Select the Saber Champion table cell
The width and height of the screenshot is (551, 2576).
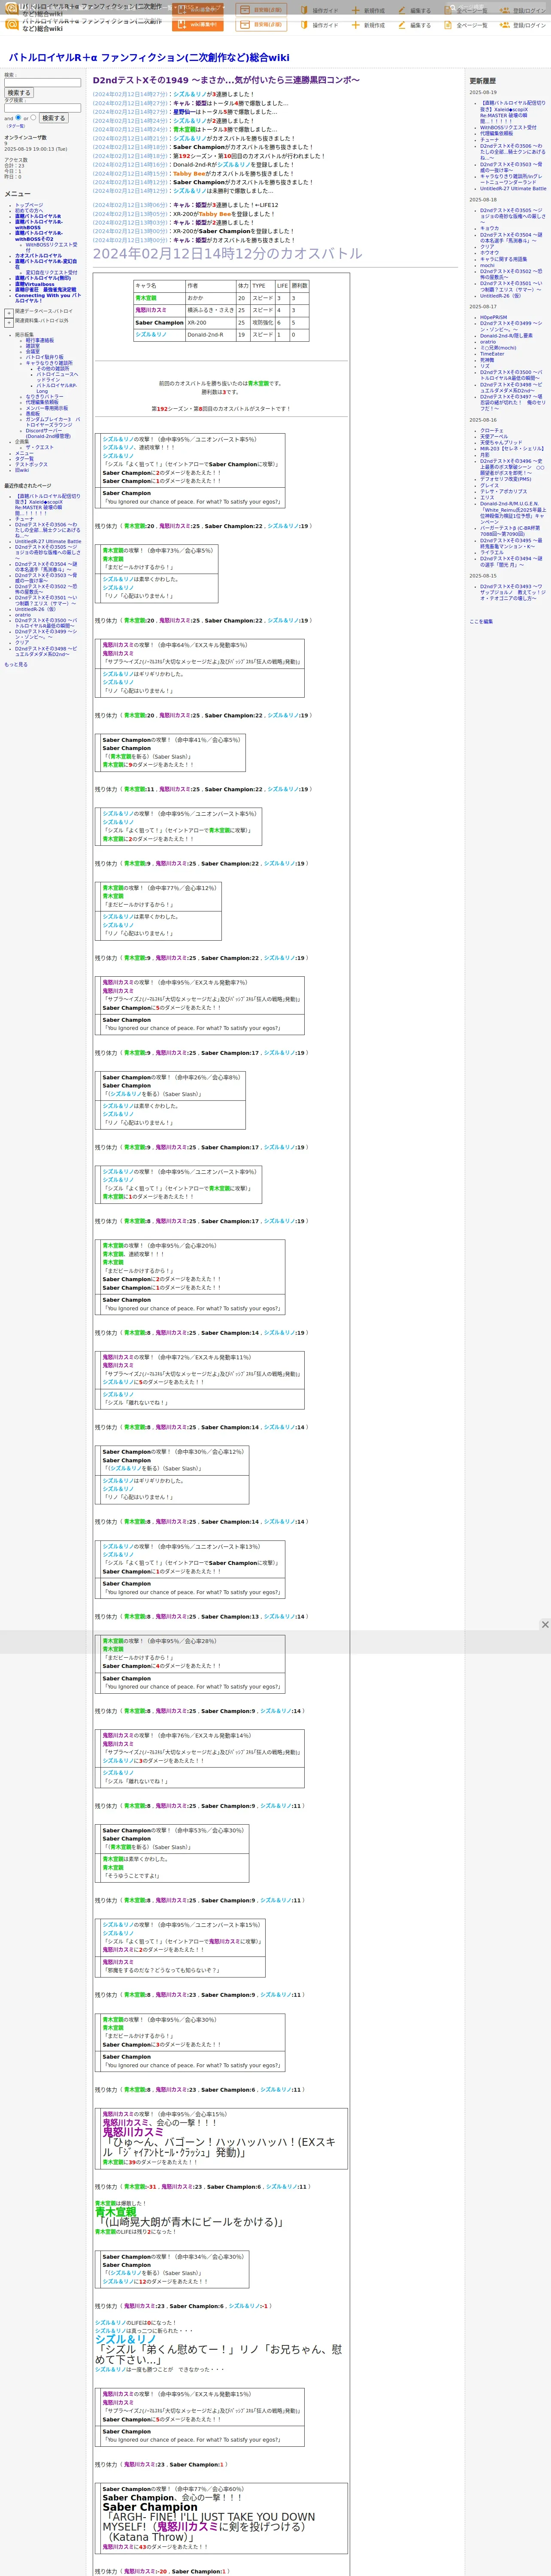tap(159, 323)
